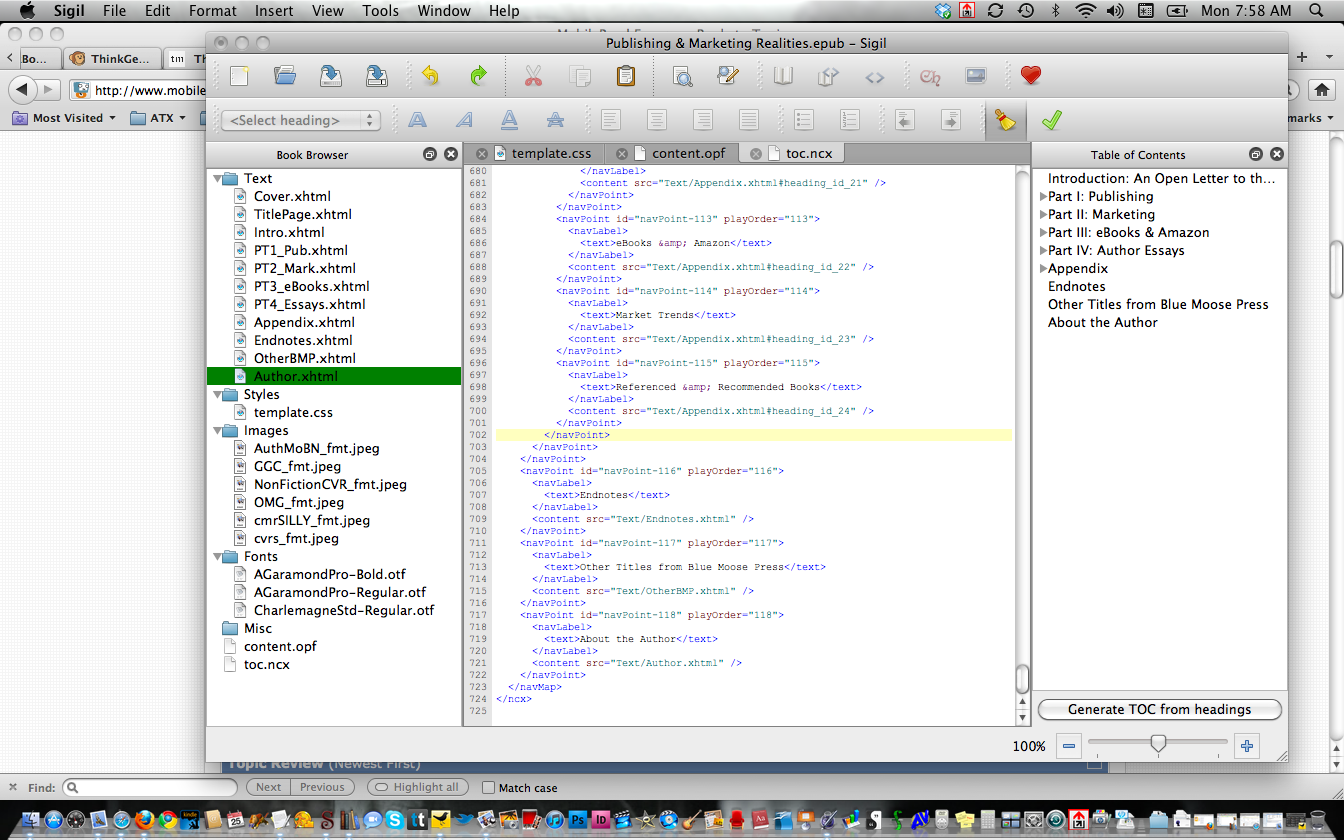The width and height of the screenshot is (1344, 840).
Task: Open Find with the magnifier icon
Action: click(682, 76)
